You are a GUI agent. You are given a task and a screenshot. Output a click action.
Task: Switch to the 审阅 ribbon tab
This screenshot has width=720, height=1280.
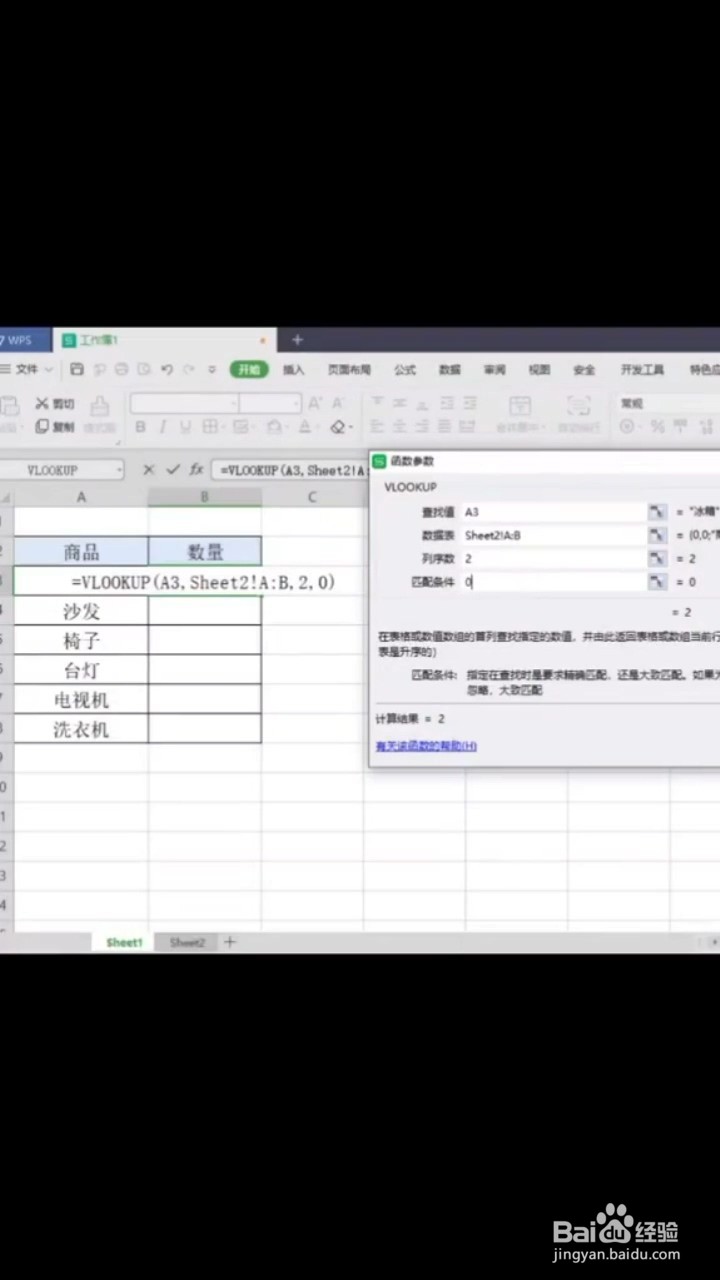495,369
